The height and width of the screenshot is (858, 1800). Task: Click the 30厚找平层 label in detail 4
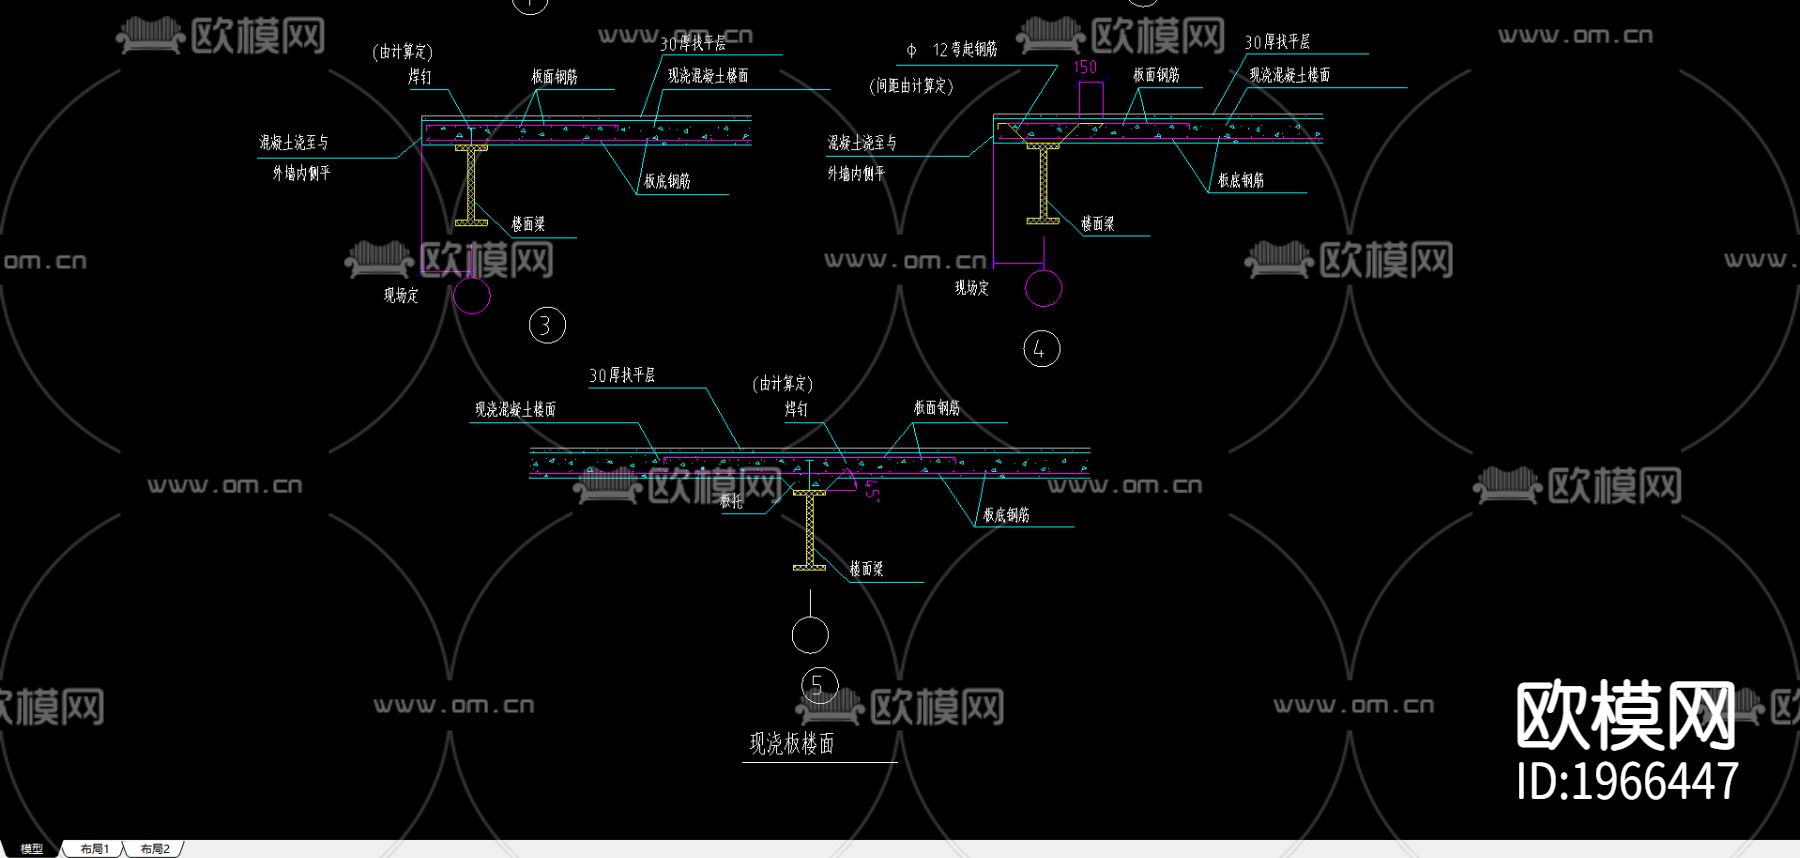(x=1277, y=42)
